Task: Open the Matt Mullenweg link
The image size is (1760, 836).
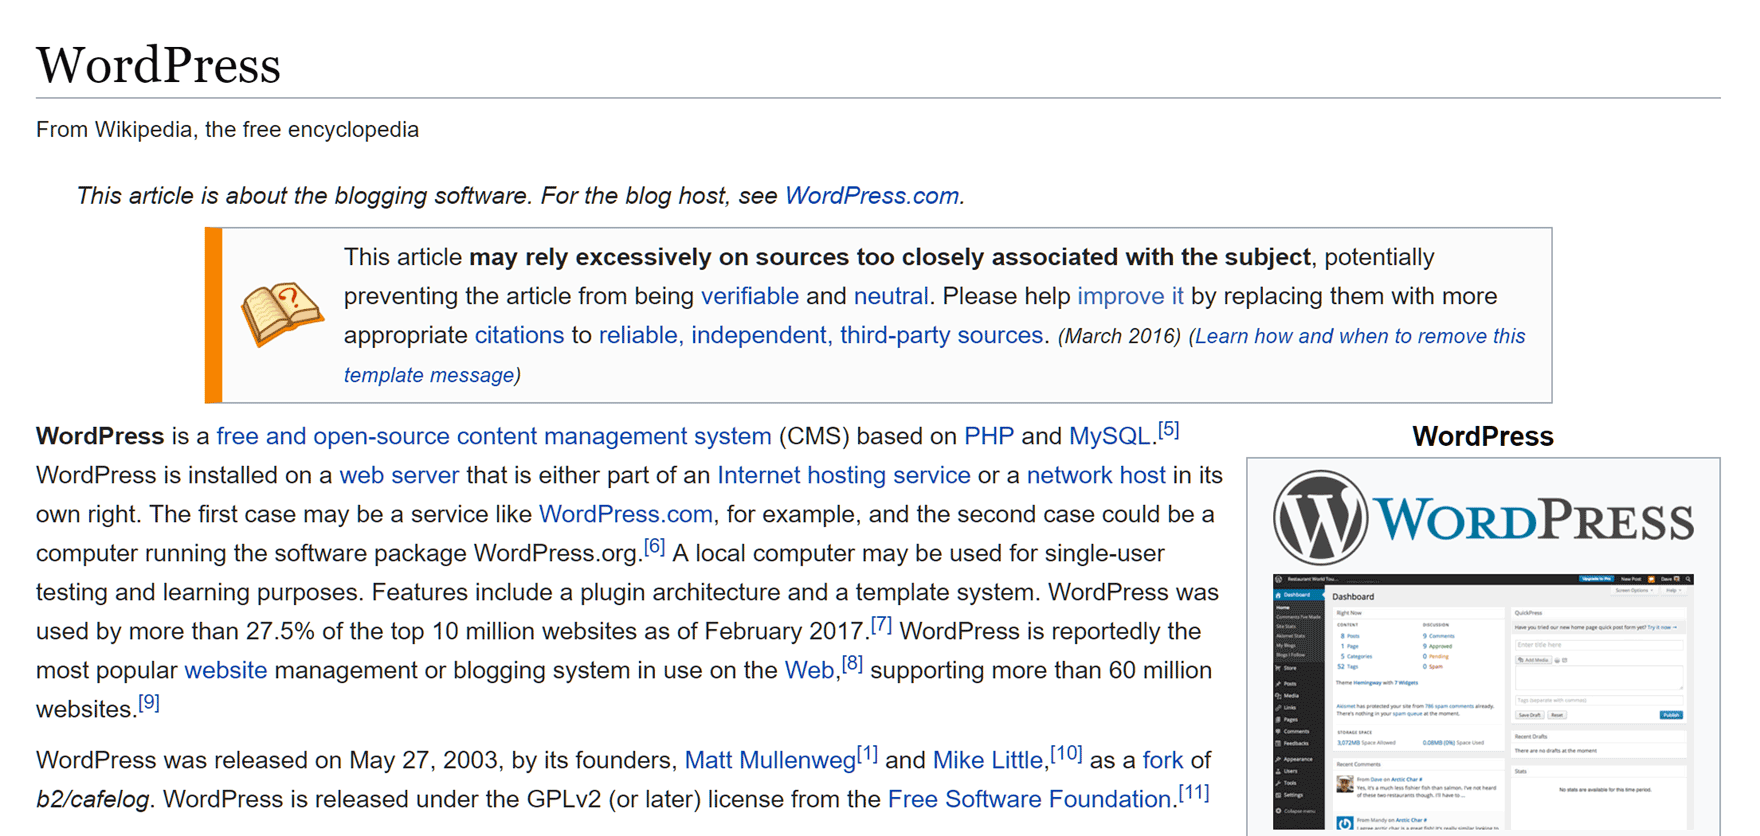Action: [x=770, y=760]
